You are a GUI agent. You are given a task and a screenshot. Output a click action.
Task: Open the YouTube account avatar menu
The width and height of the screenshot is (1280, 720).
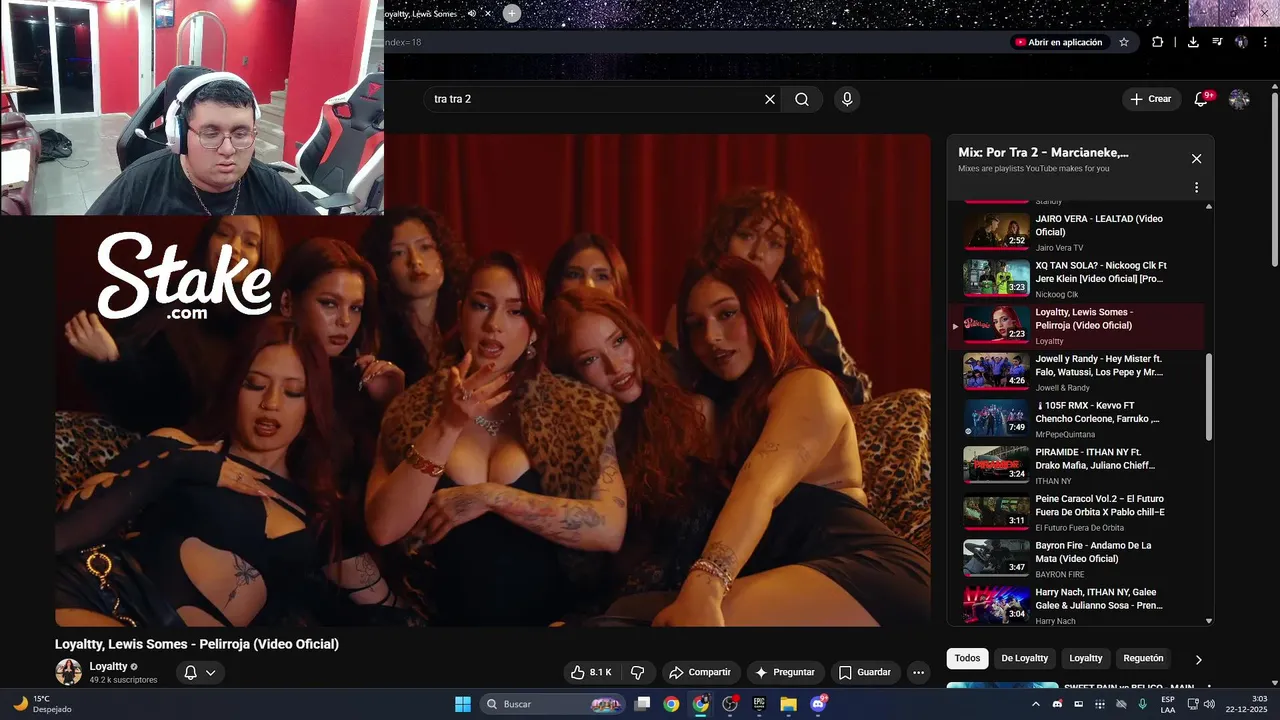[1239, 99]
